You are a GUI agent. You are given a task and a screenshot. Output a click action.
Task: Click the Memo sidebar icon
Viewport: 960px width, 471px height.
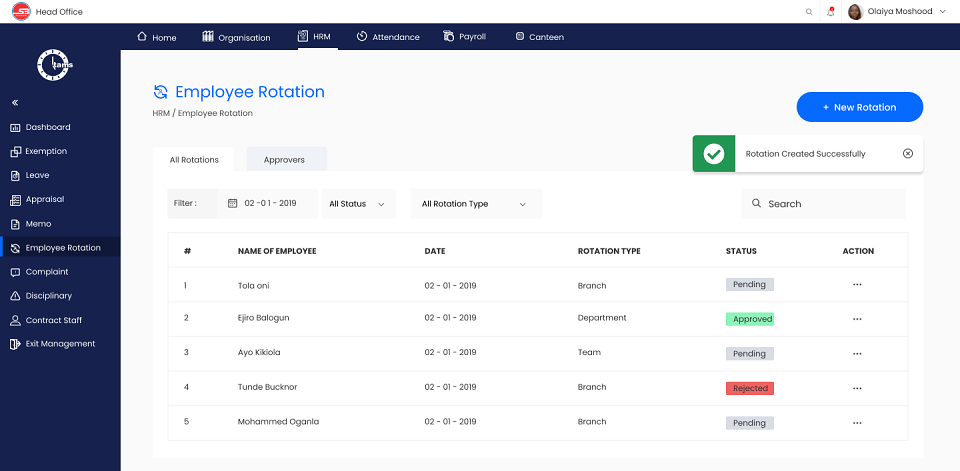(x=15, y=224)
